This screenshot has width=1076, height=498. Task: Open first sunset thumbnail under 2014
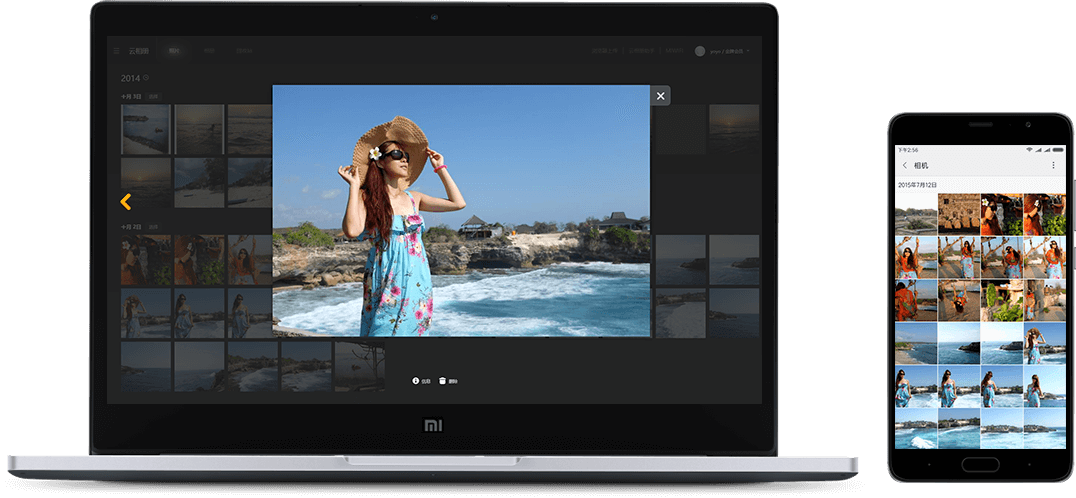point(146,129)
